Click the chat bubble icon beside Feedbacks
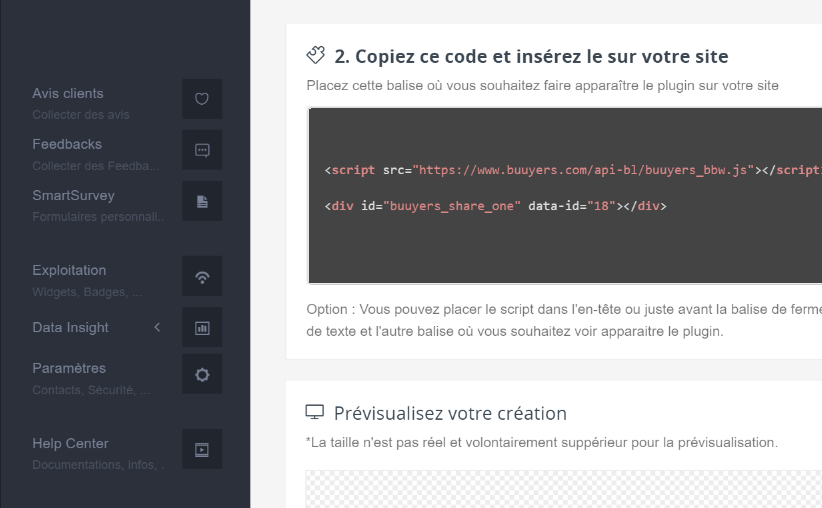This screenshot has height=508, width=822. point(202,150)
